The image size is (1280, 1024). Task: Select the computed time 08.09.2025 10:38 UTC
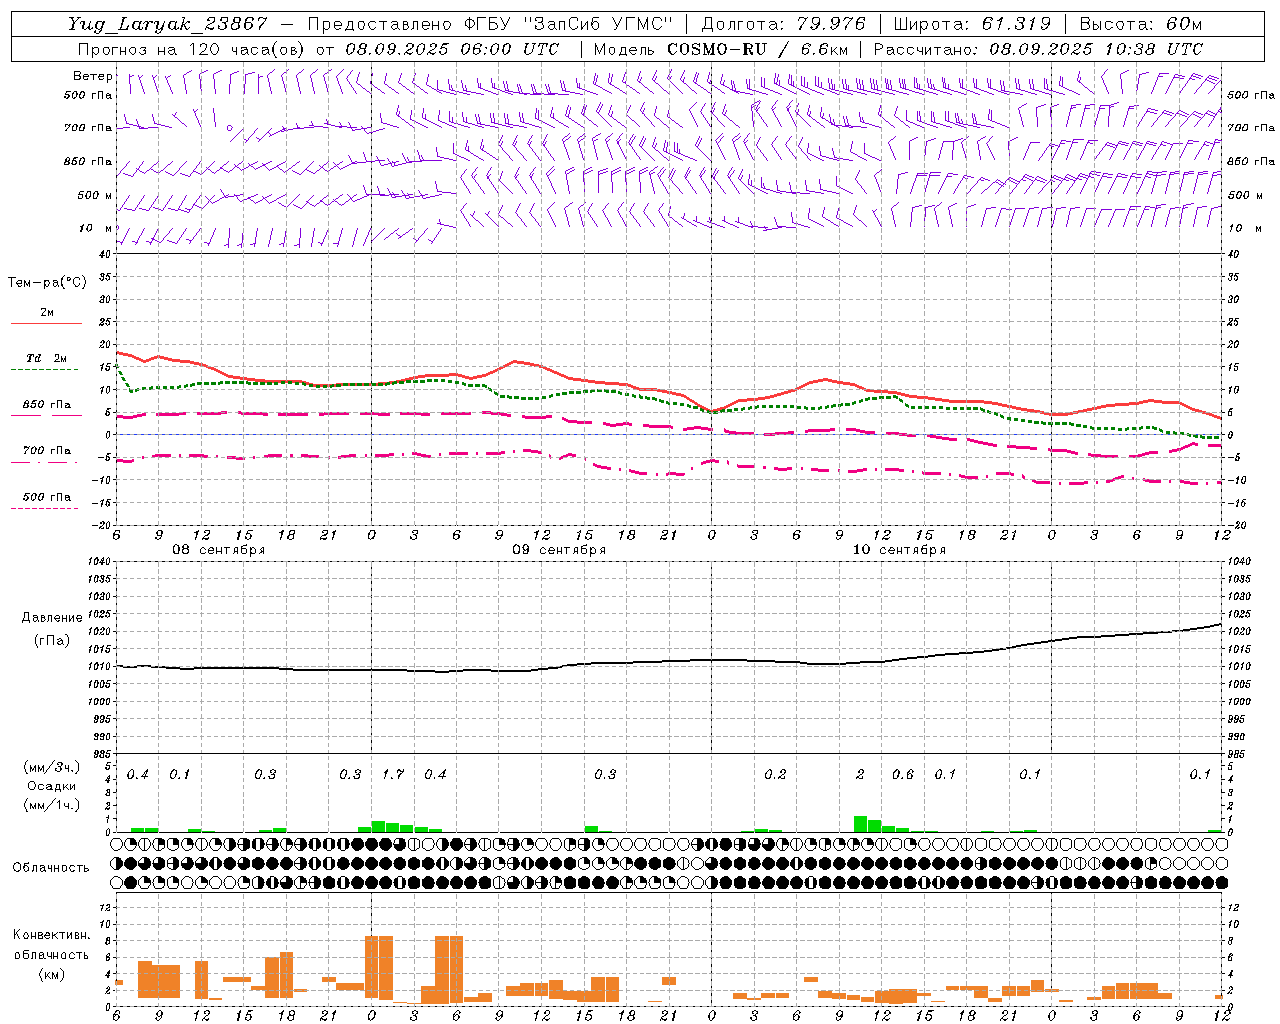tap(1096, 49)
